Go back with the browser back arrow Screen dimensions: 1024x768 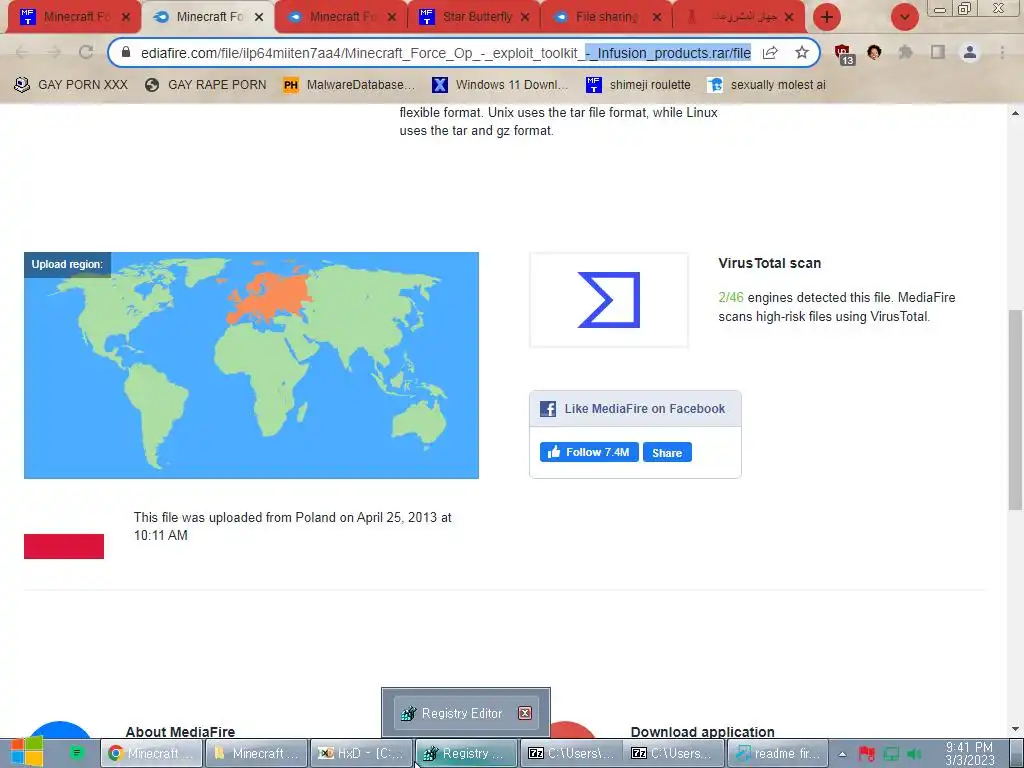click(22, 52)
